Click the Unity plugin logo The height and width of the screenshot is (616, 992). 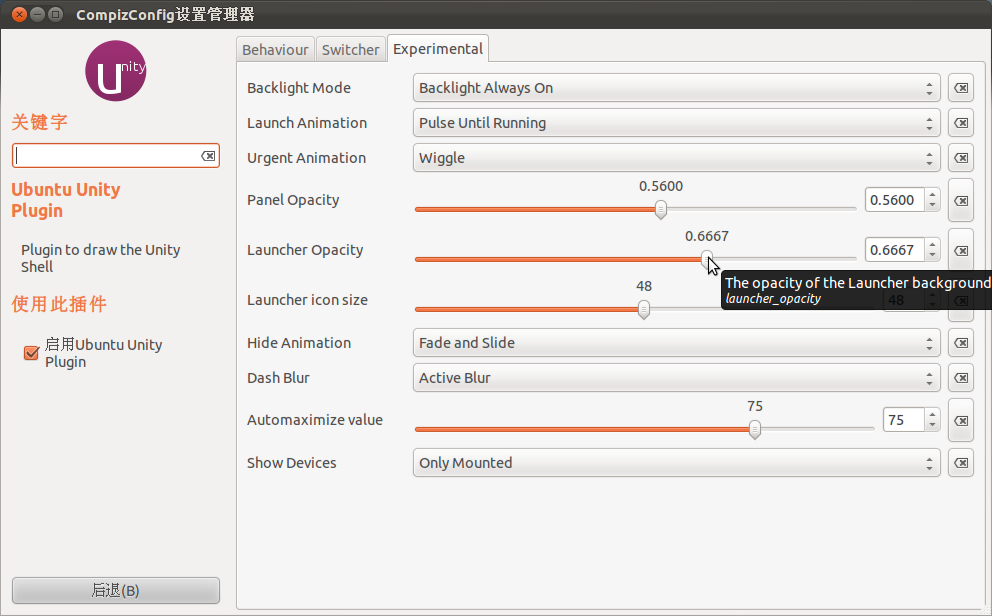[116, 71]
